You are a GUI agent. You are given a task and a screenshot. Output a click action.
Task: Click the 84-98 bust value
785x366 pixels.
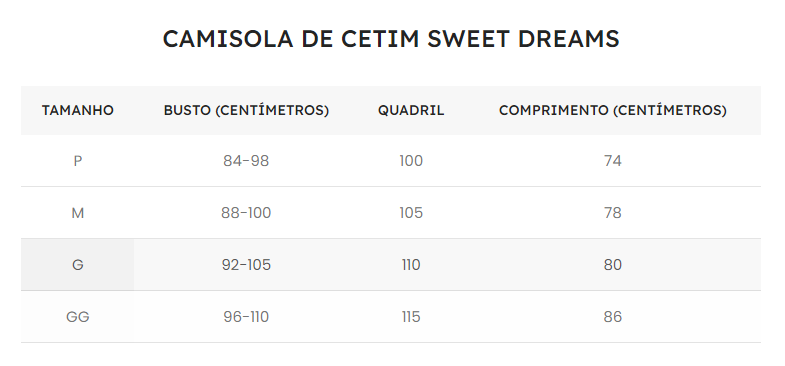(x=246, y=161)
